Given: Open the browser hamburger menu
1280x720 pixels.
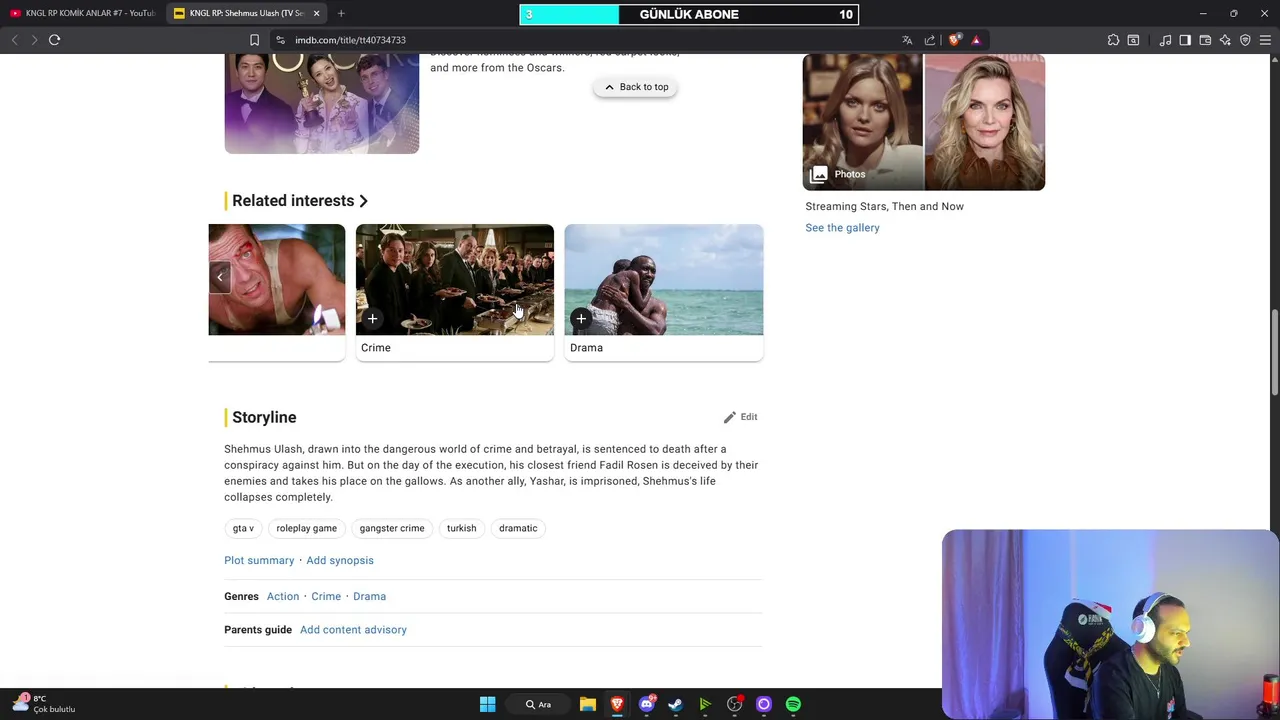Looking at the screenshot, I should pos(1265,40).
